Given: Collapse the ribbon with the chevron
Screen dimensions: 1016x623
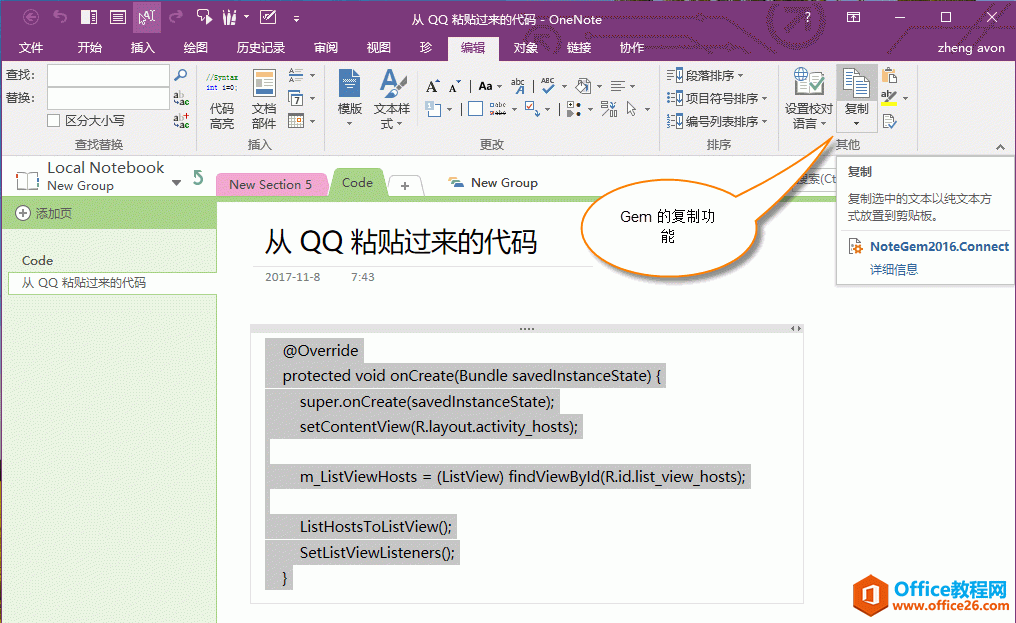Looking at the screenshot, I should pos(1000,148).
